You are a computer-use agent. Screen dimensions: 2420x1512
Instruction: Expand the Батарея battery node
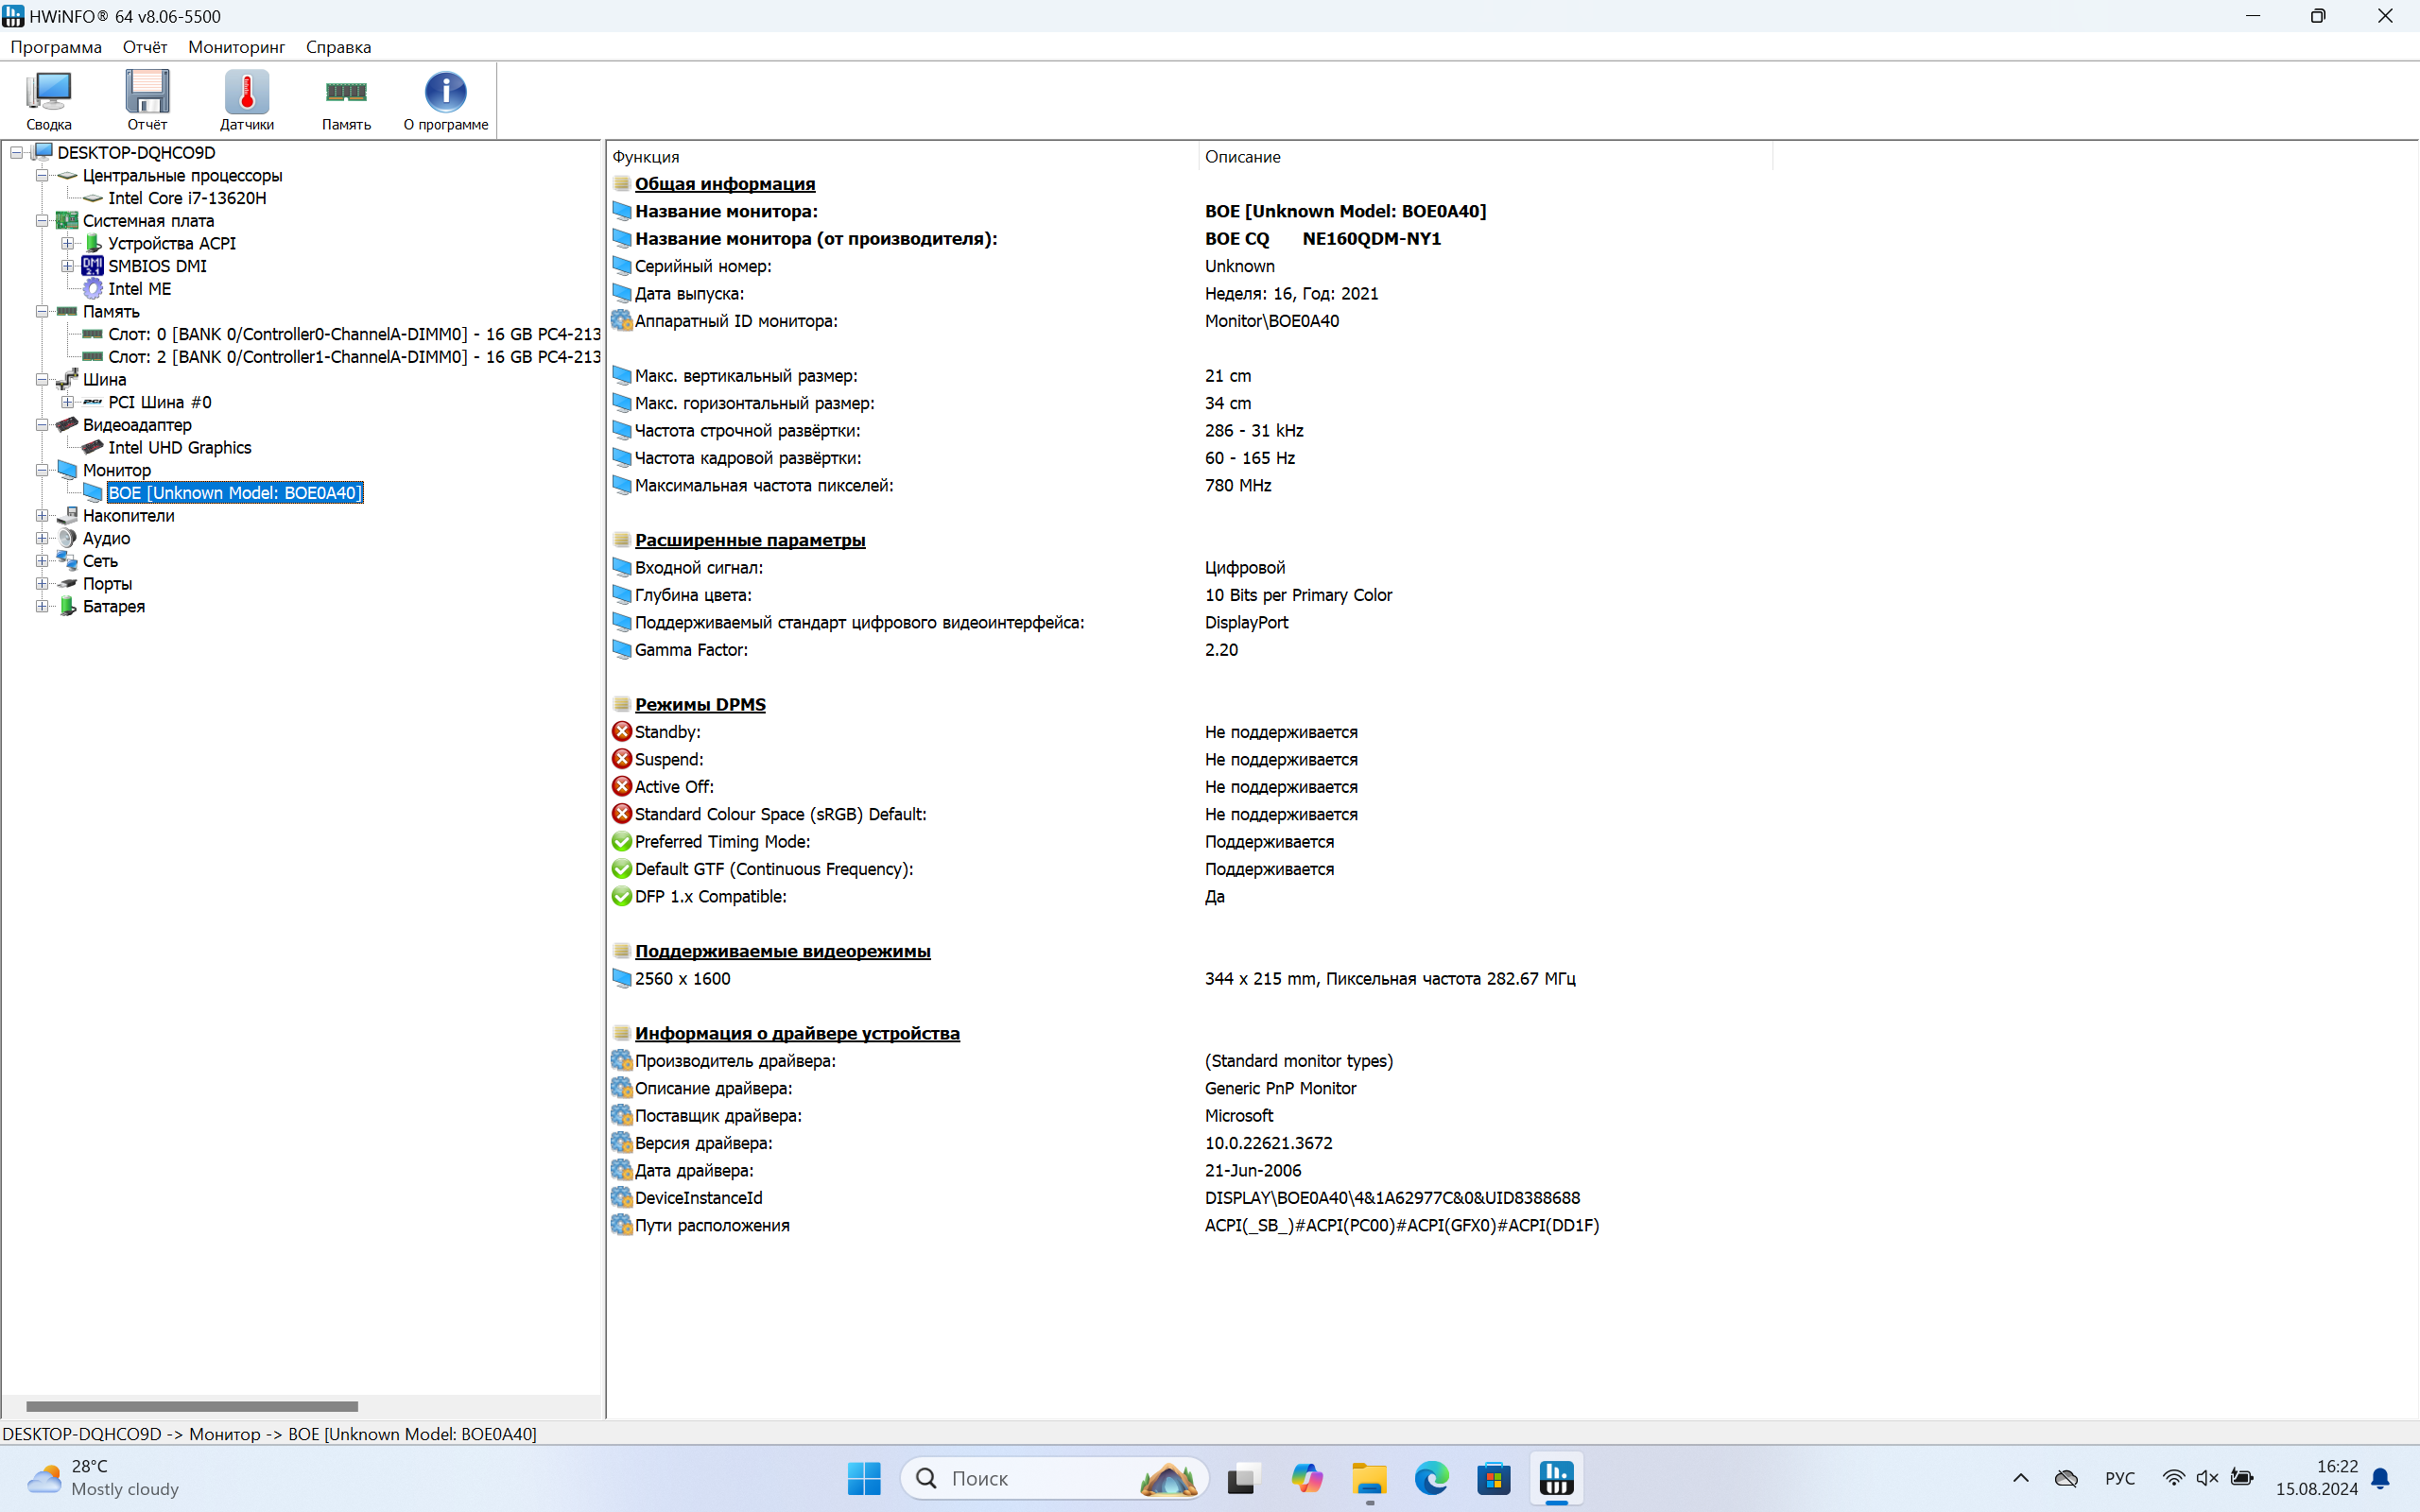(x=42, y=606)
